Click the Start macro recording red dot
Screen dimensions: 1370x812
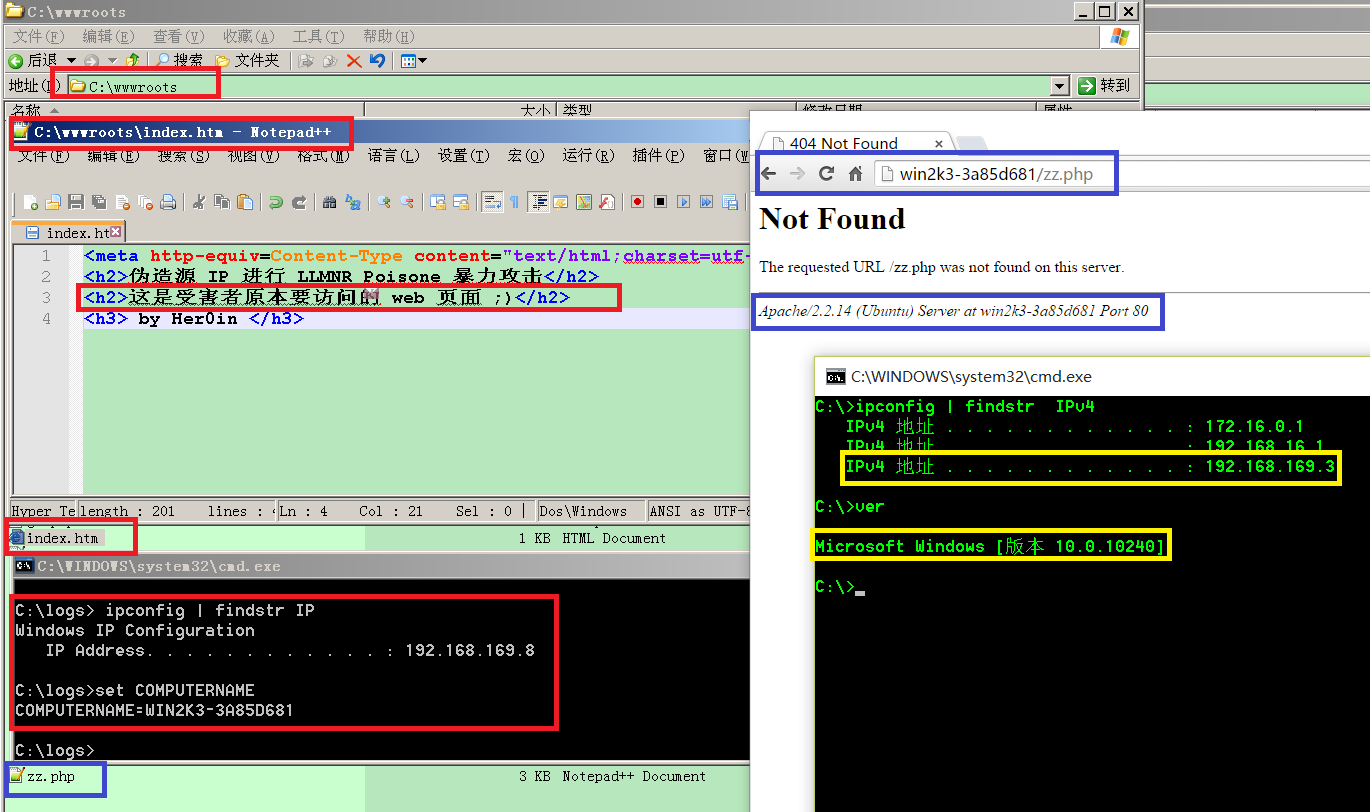(x=637, y=202)
